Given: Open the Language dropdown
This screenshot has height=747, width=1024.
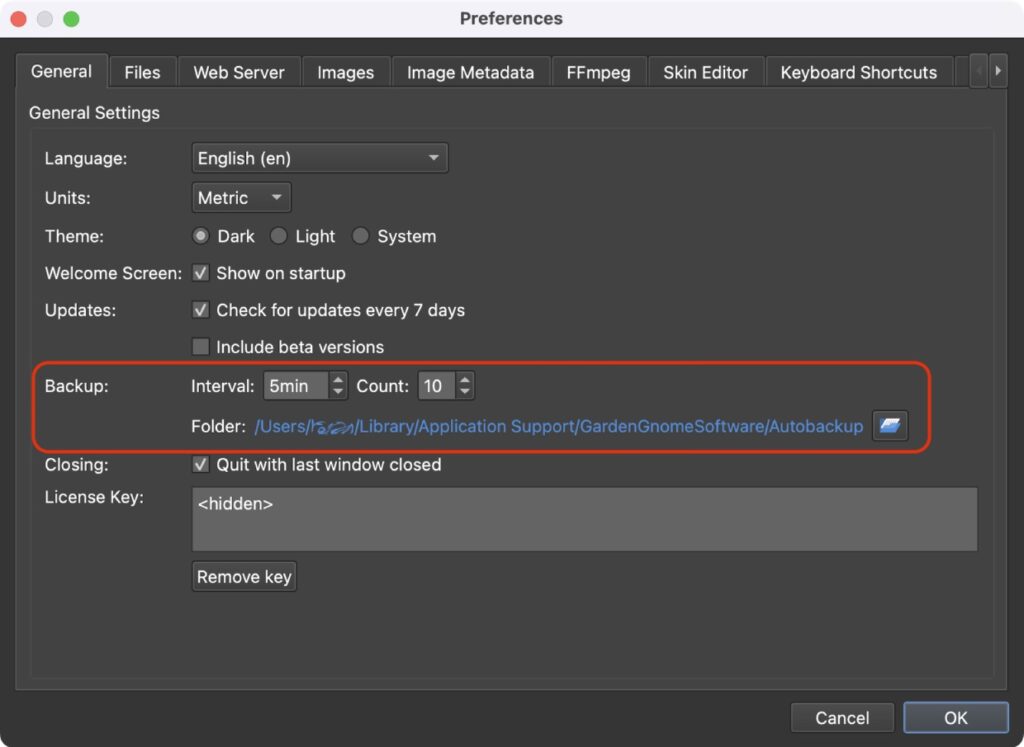Looking at the screenshot, I should pos(319,157).
